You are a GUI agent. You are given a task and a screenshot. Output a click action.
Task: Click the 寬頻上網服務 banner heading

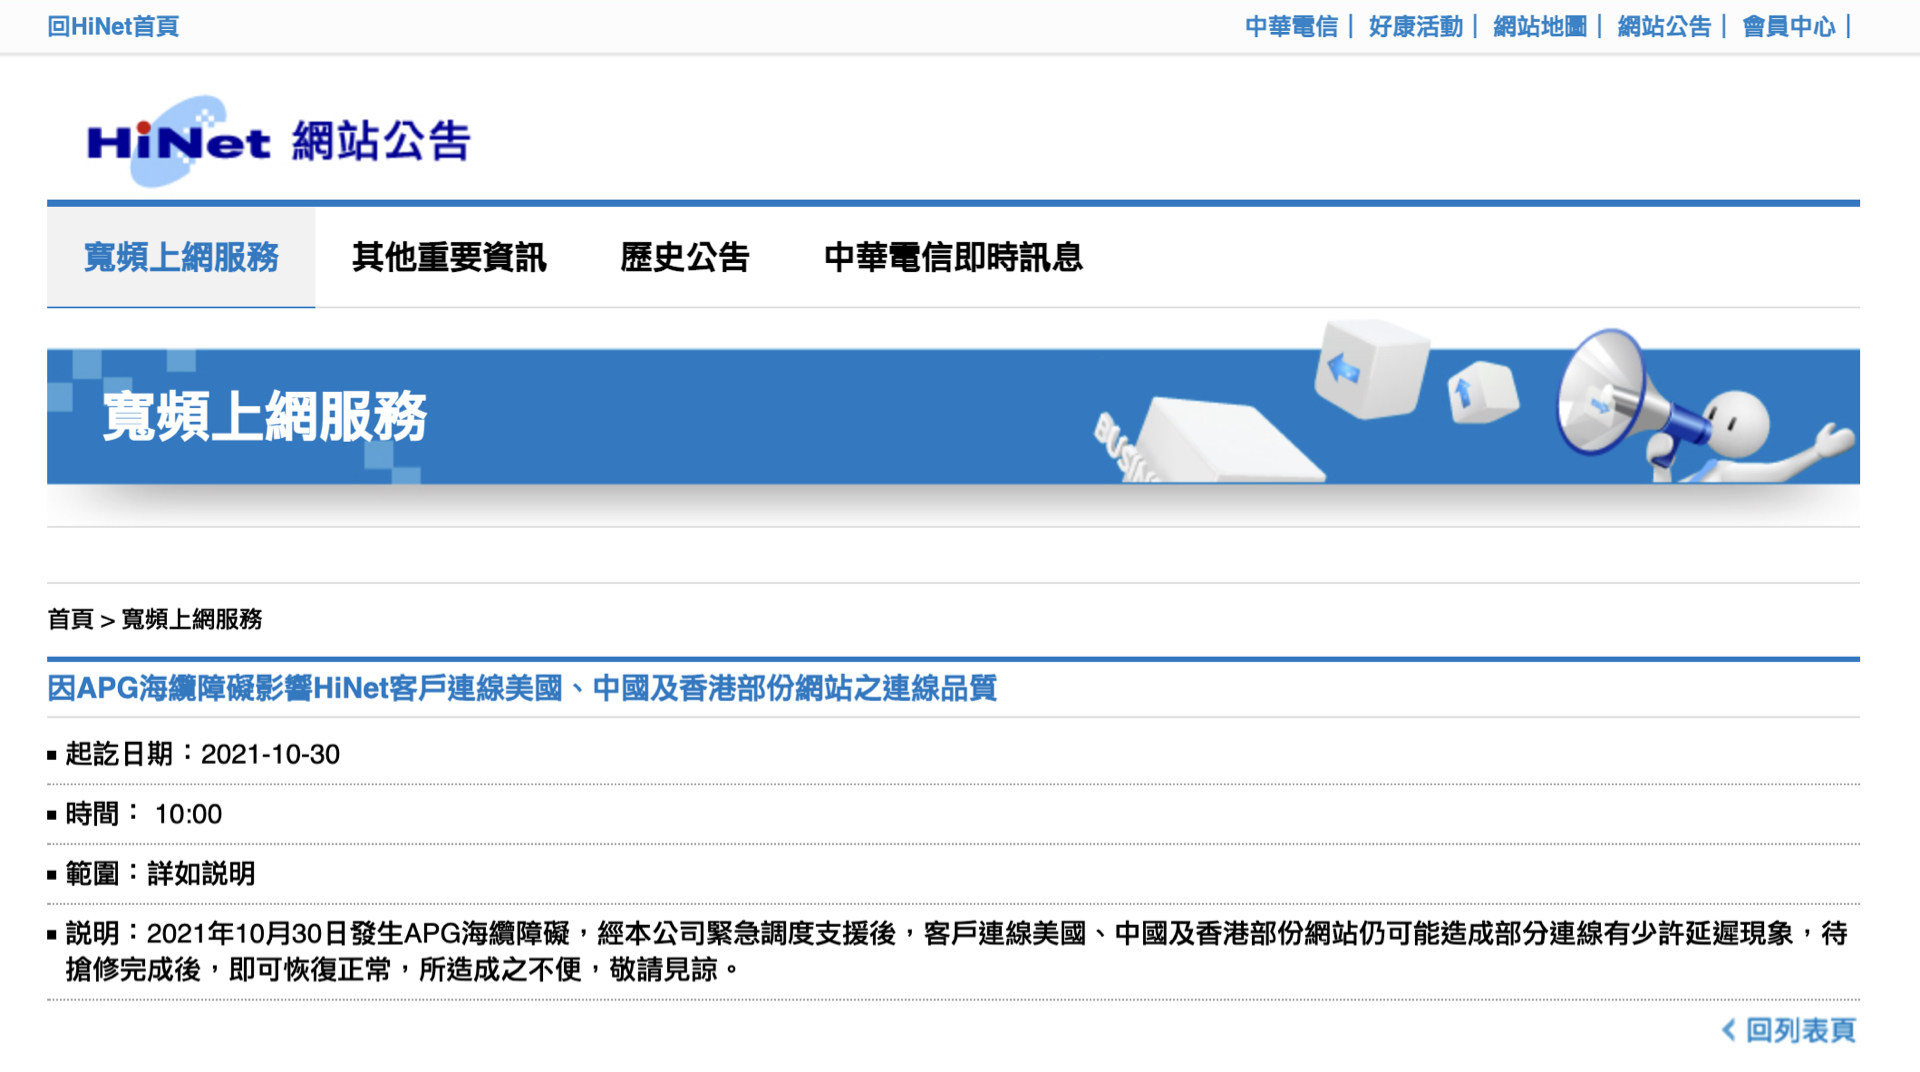265,416
